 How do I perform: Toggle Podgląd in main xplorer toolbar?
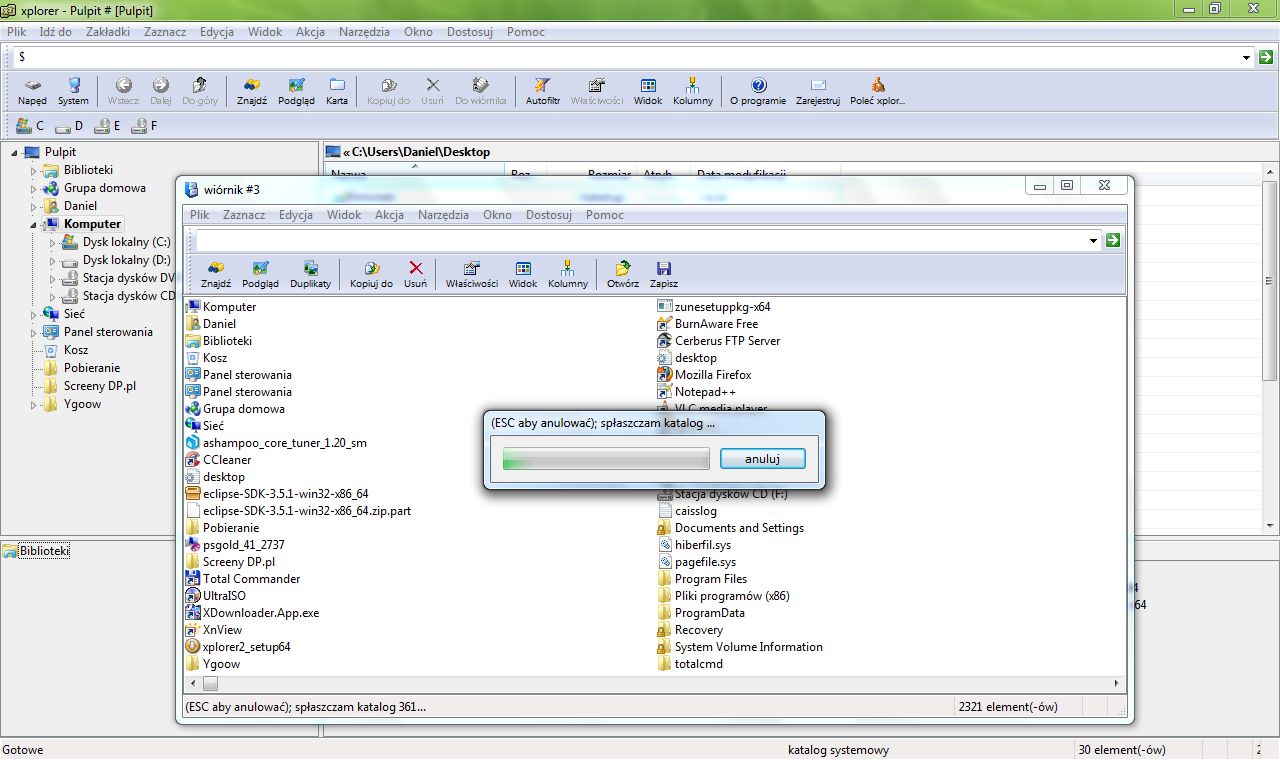pos(296,92)
